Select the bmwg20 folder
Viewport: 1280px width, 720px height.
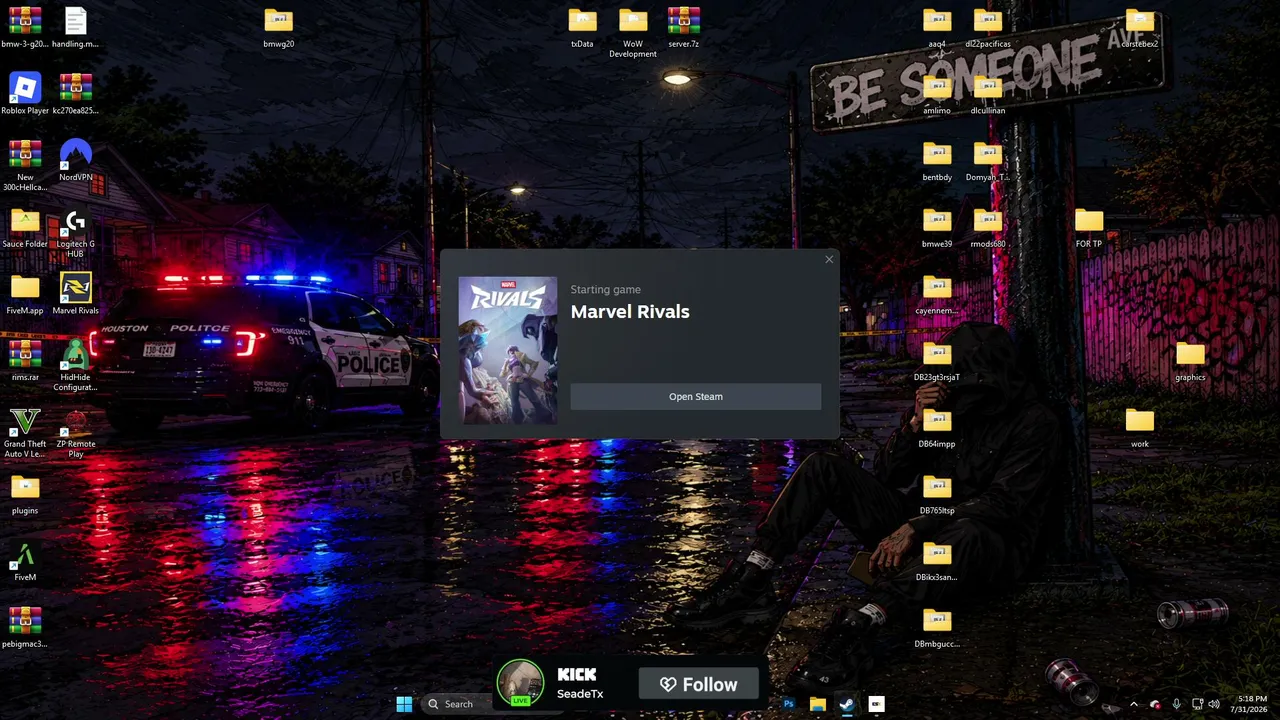(278, 27)
